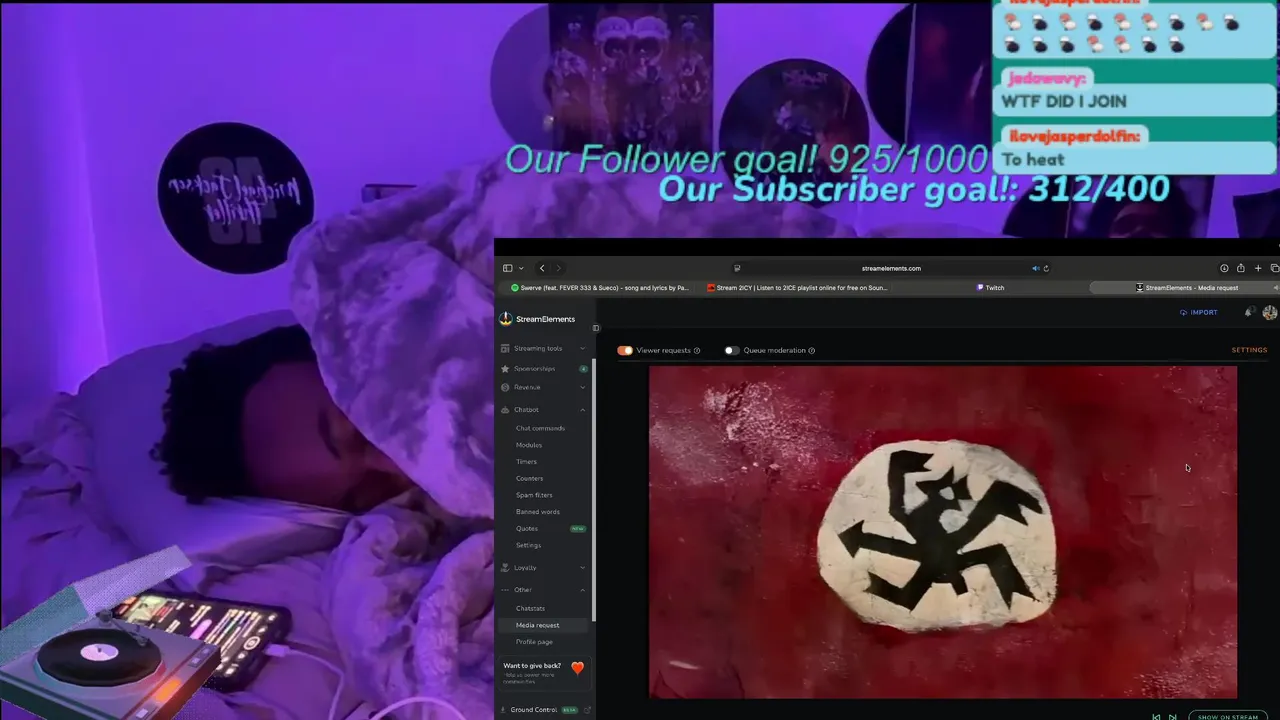Image resolution: width=1280 pixels, height=720 pixels.
Task: Switch to the Stream 2ICY SoundCloud tab
Action: pyautogui.click(x=797, y=288)
